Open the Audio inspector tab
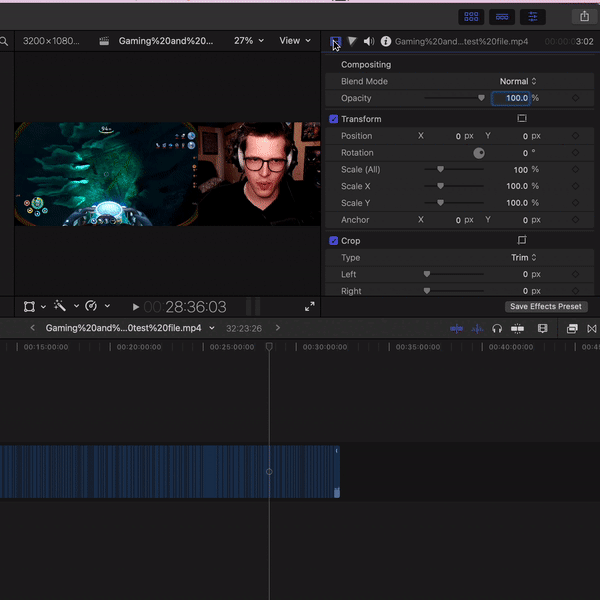The height and width of the screenshot is (600, 600). point(369,41)
